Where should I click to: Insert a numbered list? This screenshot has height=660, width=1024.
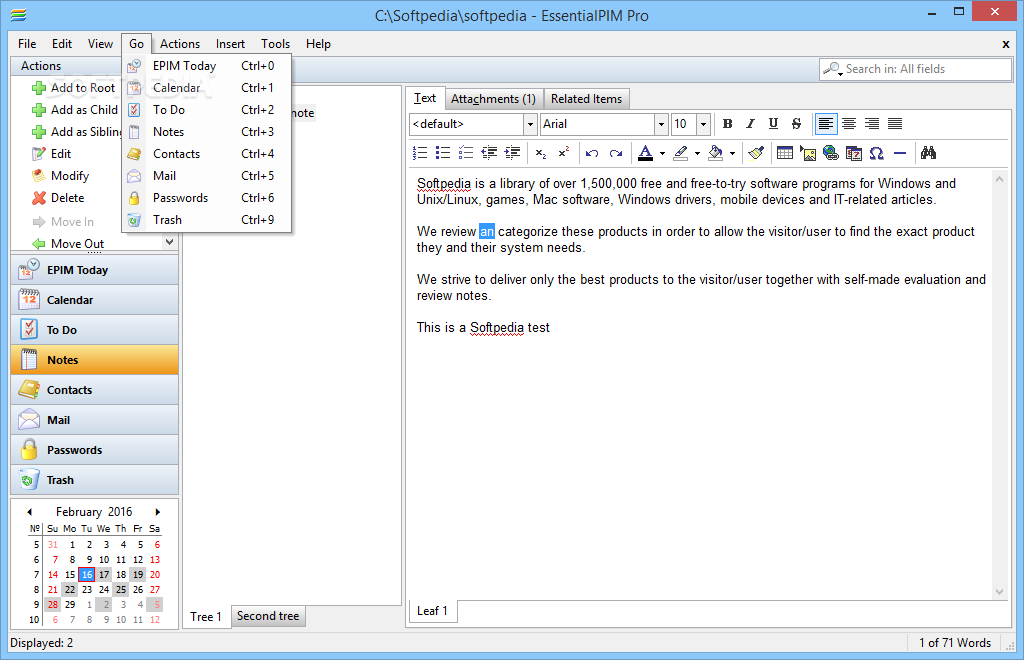[x=420, y=153]
